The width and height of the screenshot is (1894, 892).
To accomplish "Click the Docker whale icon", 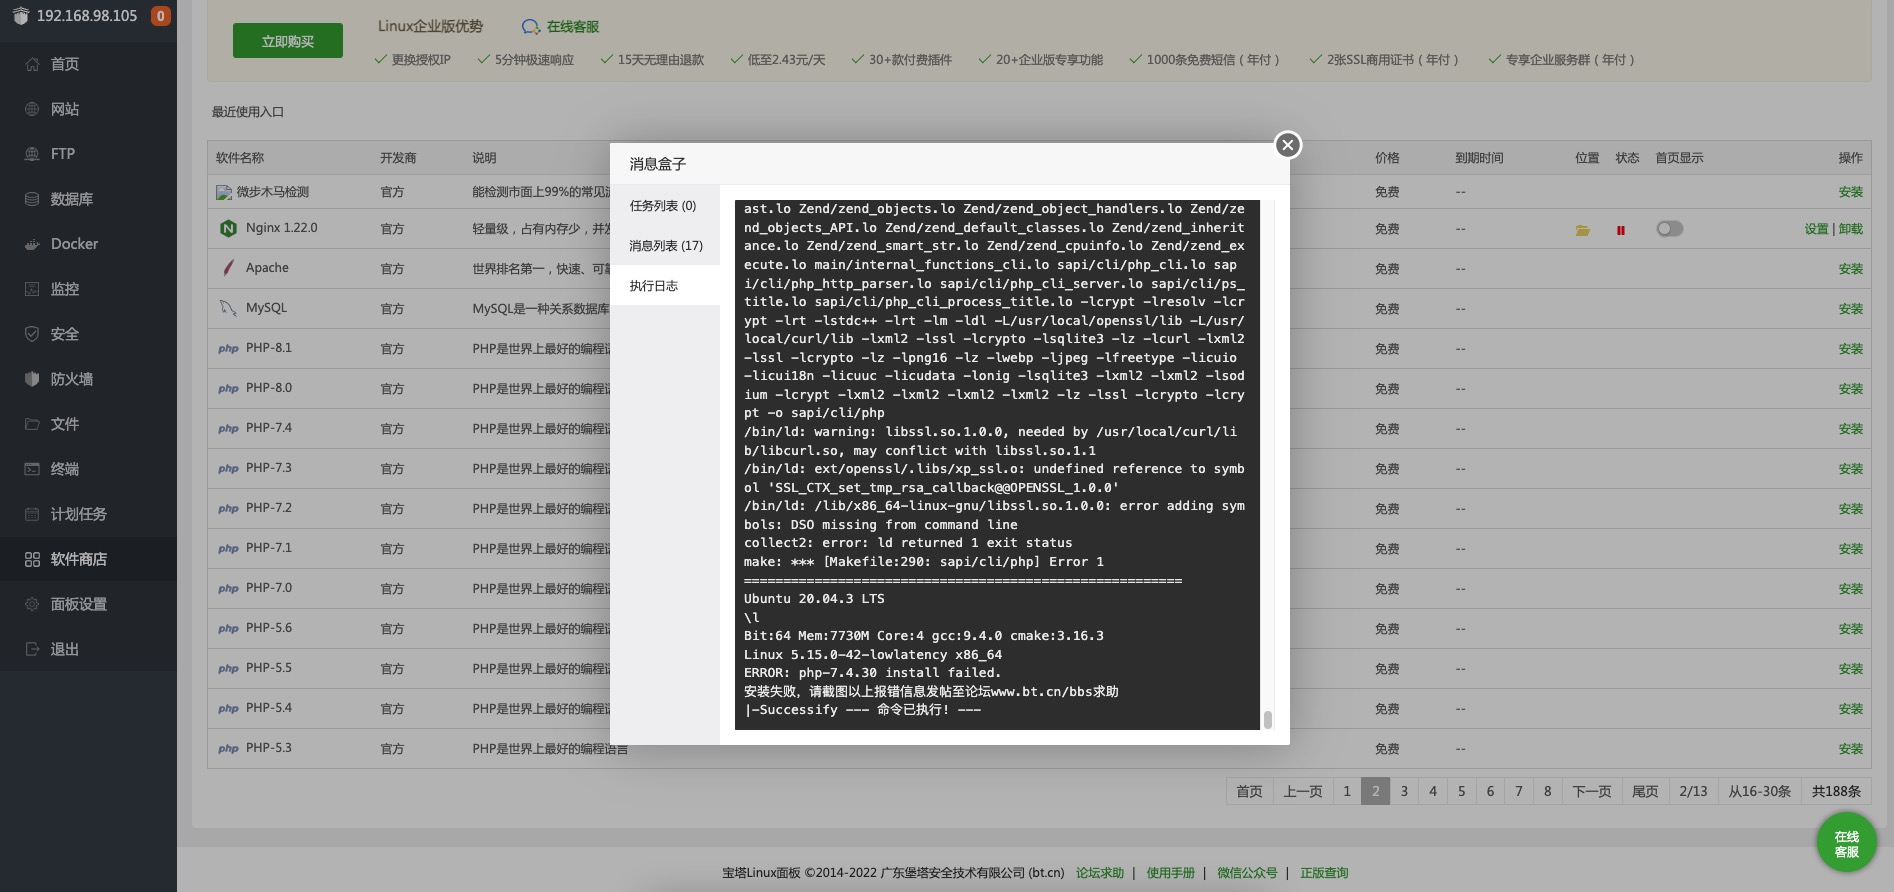I will 32,244.
